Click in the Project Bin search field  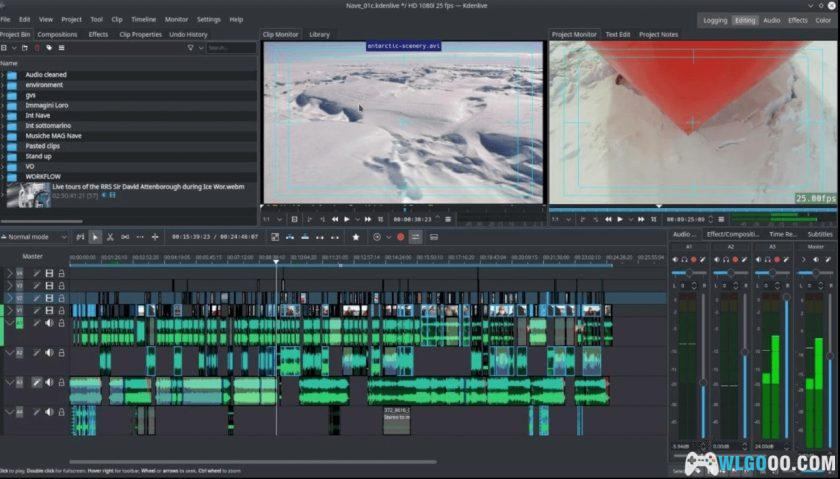(x=231, y=47)
